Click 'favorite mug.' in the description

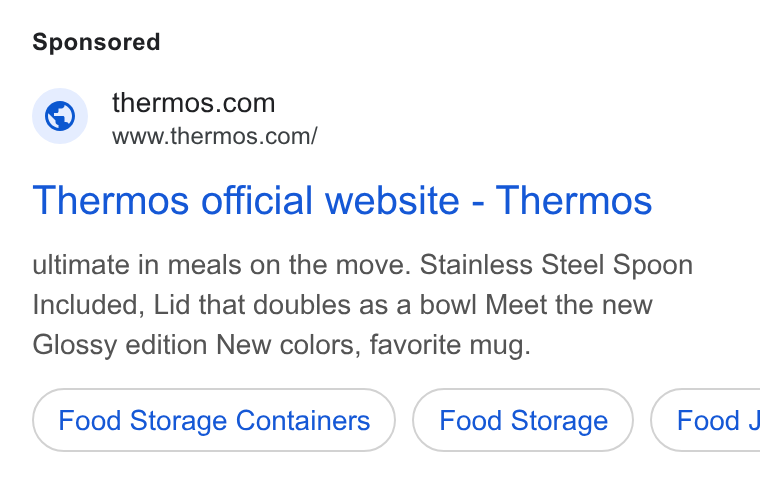point(450,345)
